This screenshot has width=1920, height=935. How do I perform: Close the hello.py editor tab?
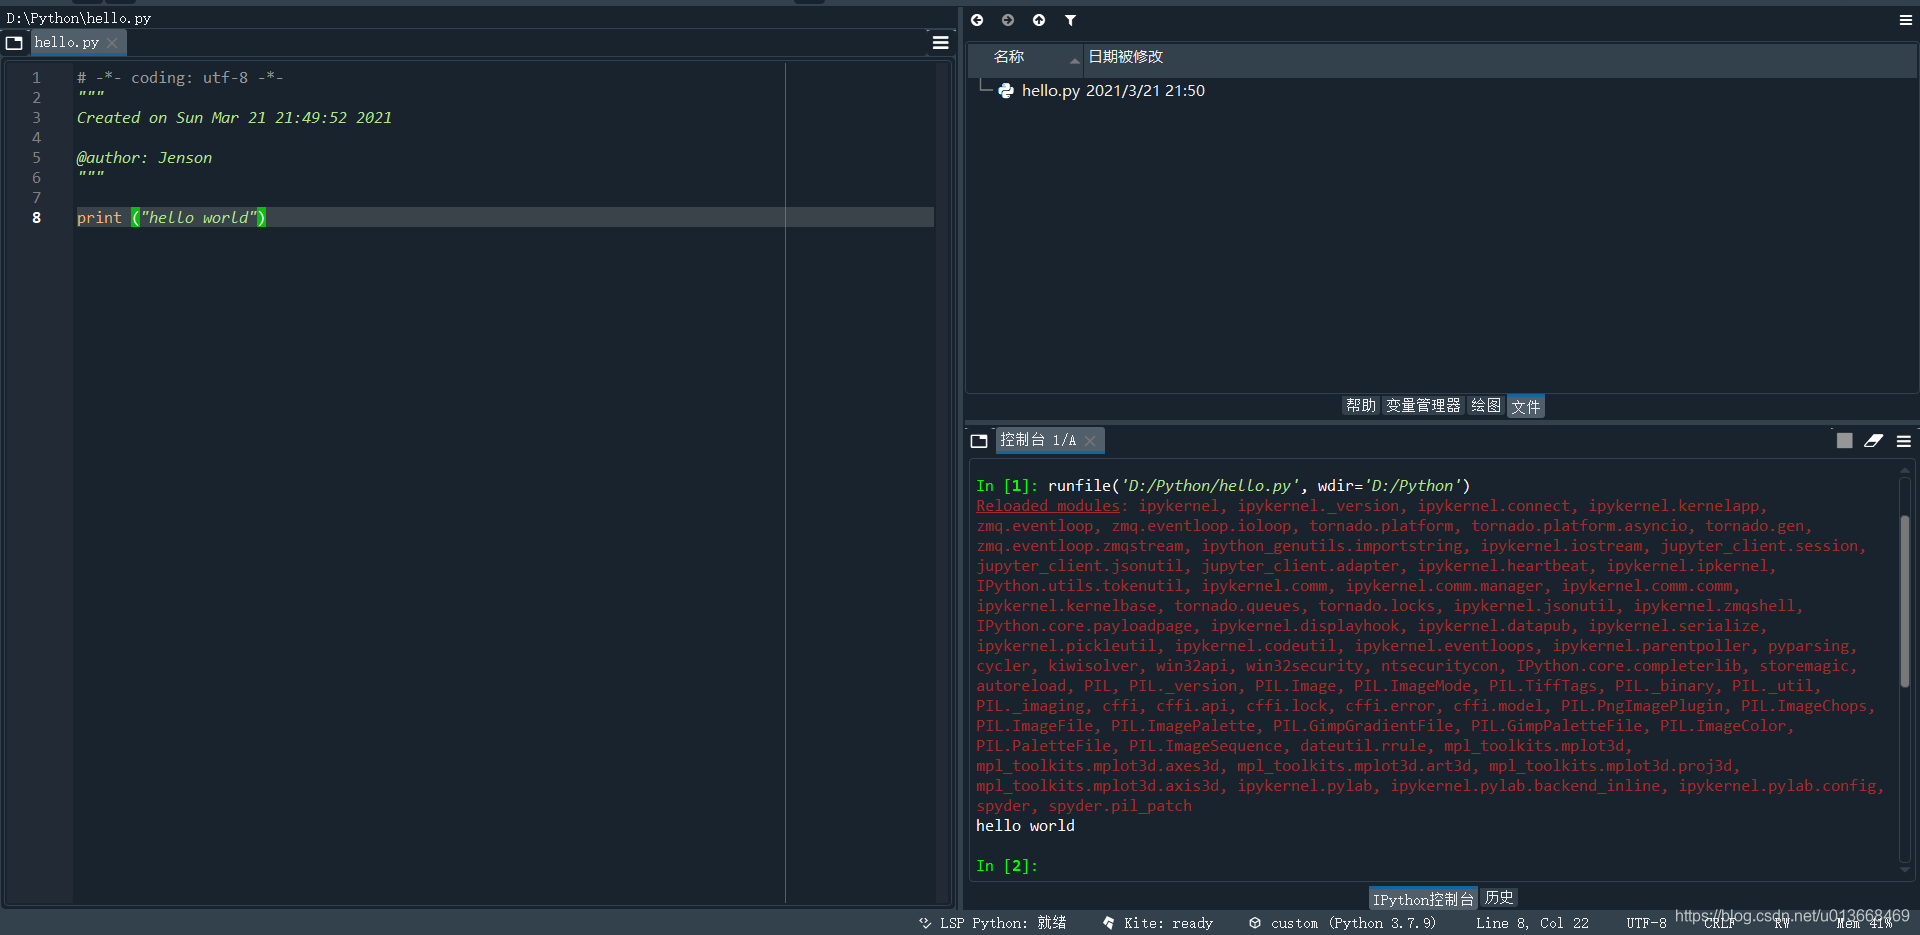pyautogui.click(x=113, y=43)
